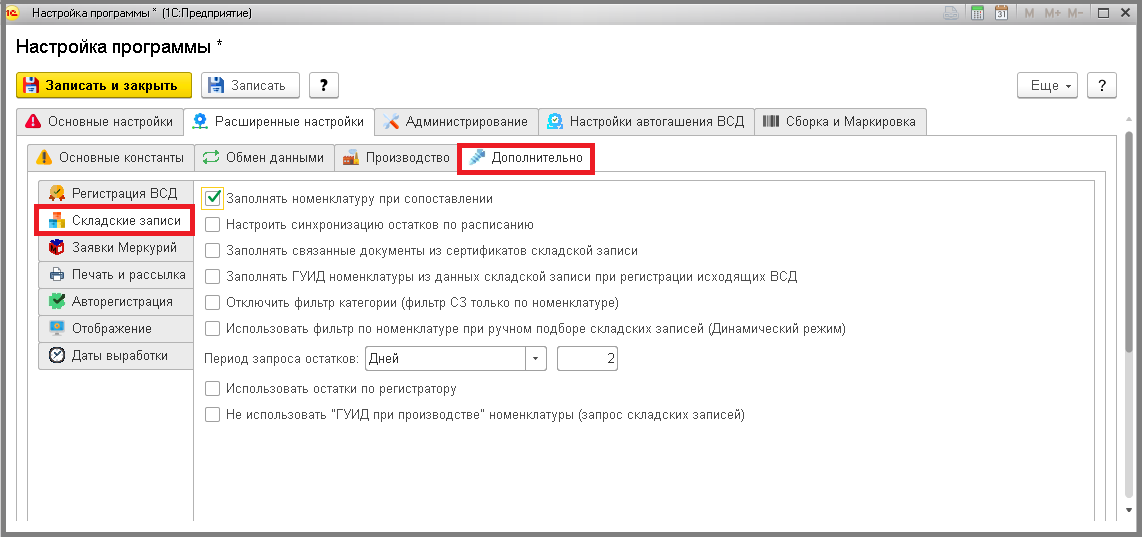Enable Настроить синхронизацию остатков по расписанию
Screen dimensions: 1142x537
[212, 224]
